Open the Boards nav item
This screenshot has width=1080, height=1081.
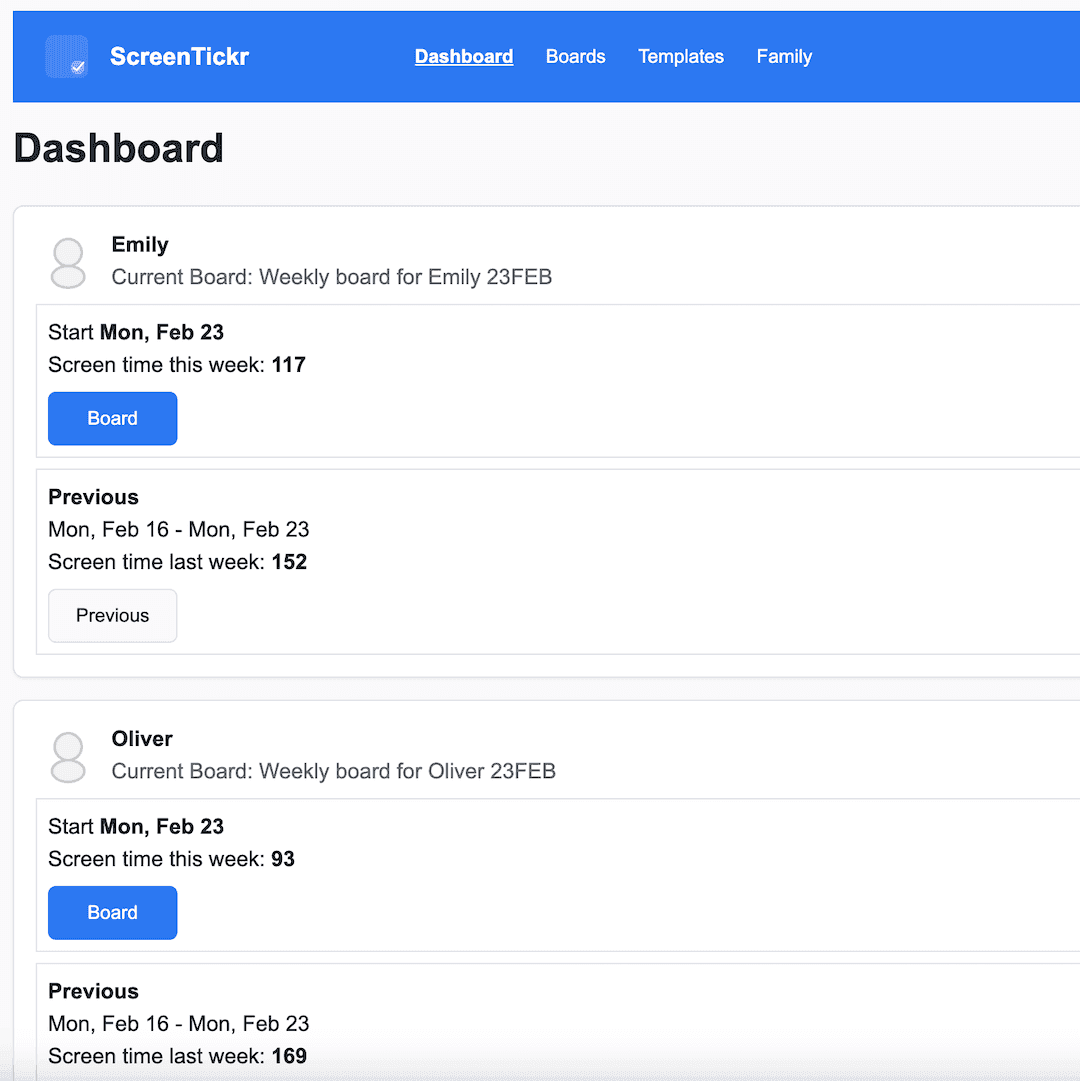[575, 57]
